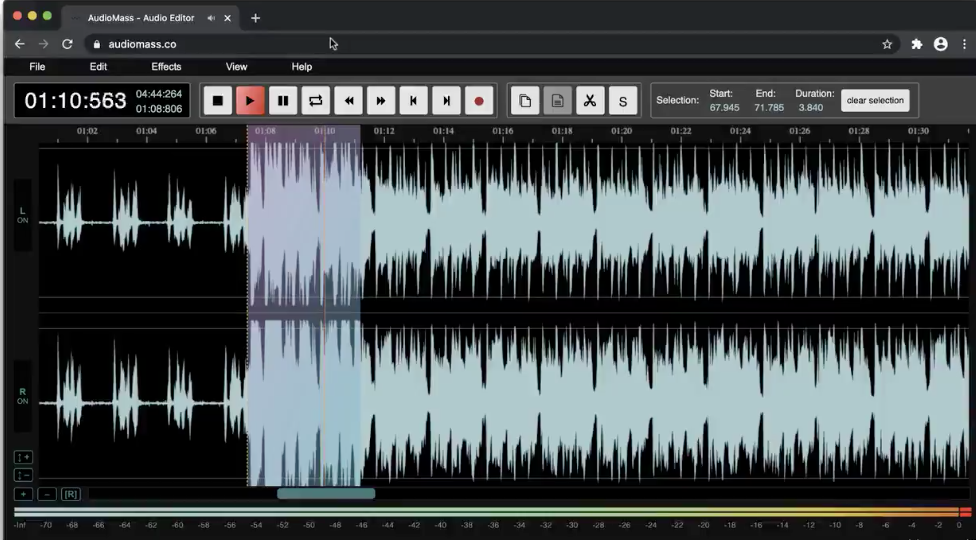Toggle the right channel R ON switch
This screenshot has width=976, height=540.
(22, 396)
